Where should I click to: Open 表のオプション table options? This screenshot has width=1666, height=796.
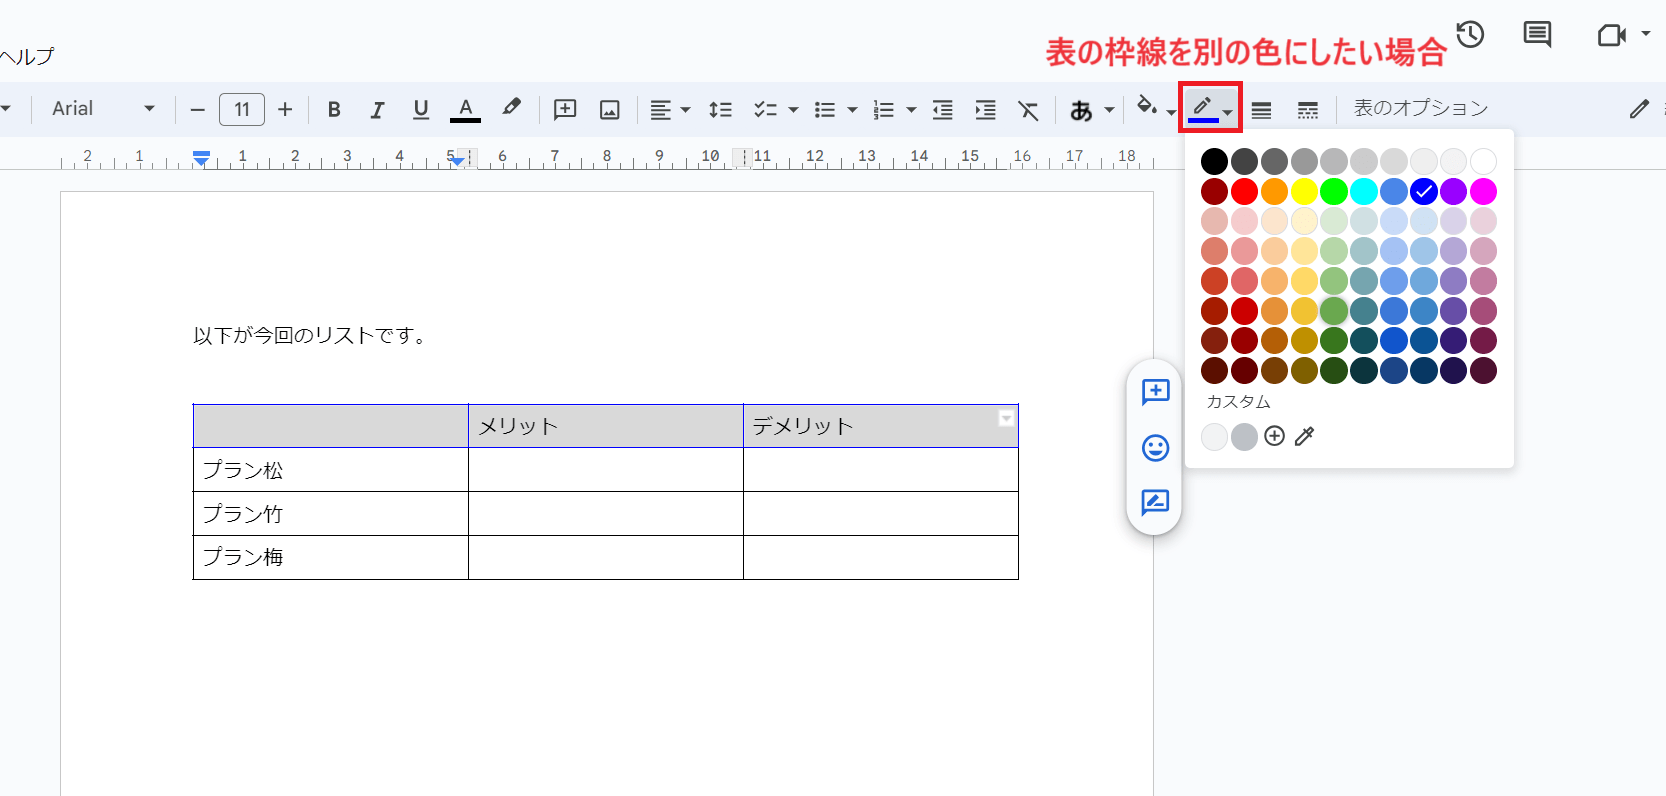point(1420,108)
